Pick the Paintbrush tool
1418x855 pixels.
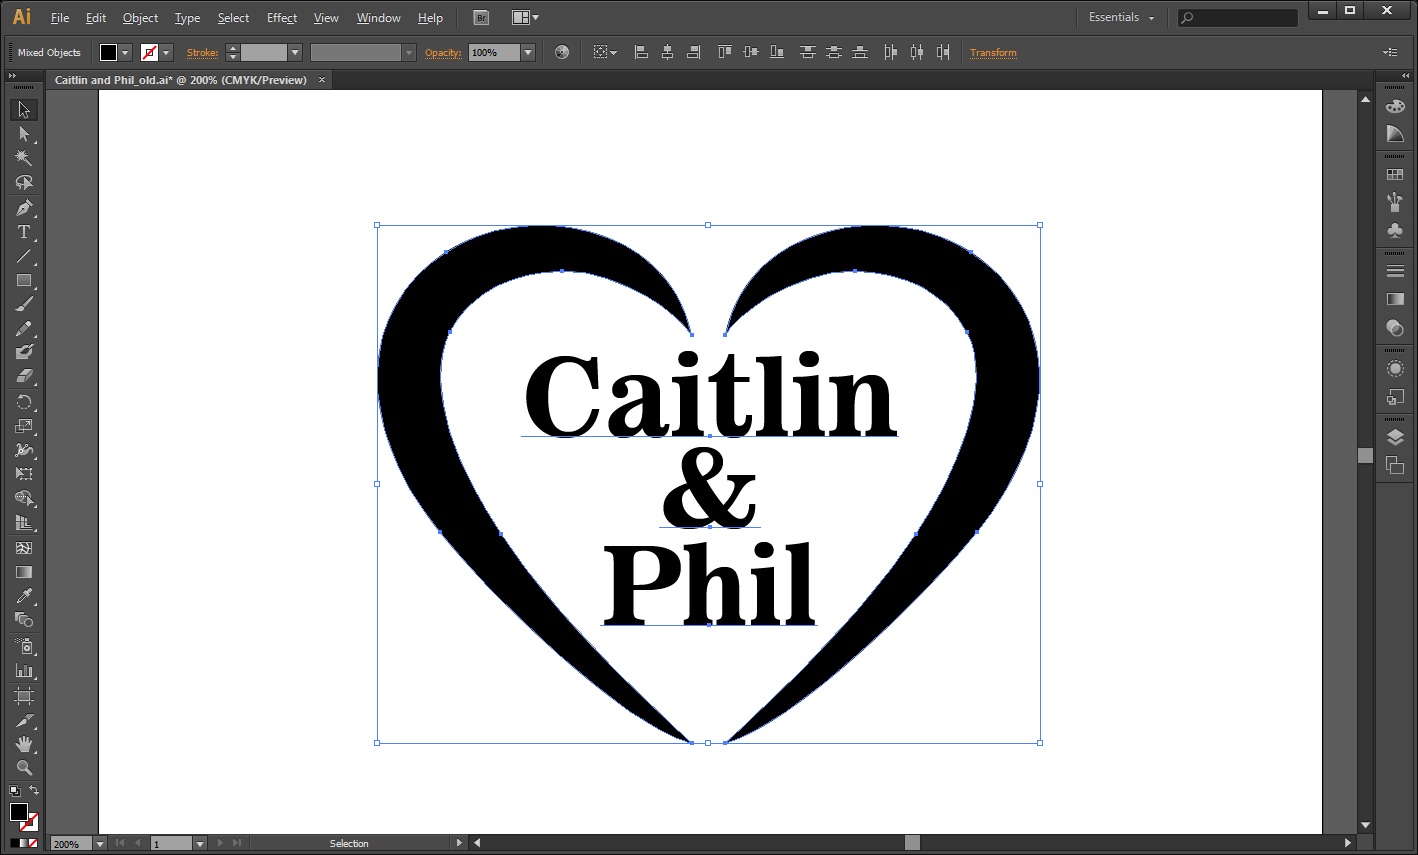[24, 305]
